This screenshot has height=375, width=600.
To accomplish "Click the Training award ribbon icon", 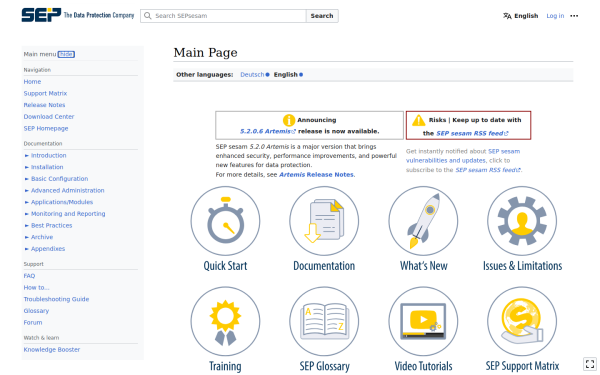I will click(225, 321).
